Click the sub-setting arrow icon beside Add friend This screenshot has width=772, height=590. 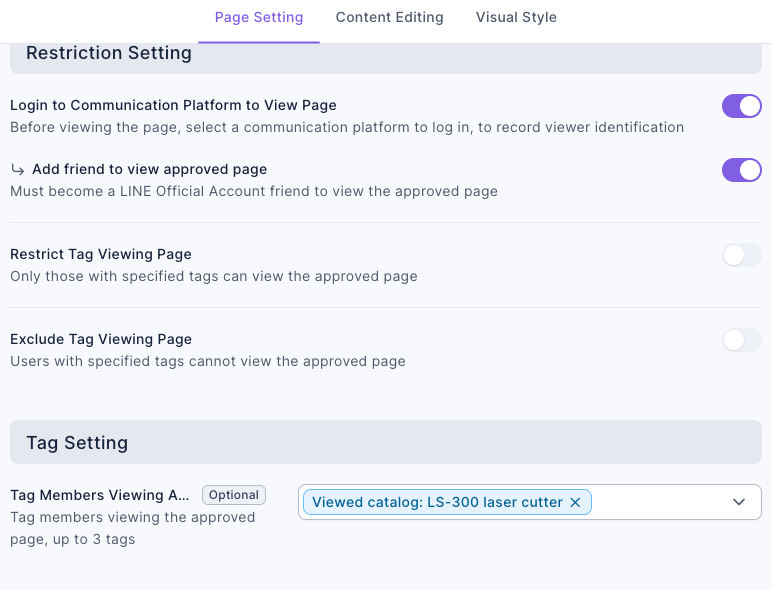18,170
